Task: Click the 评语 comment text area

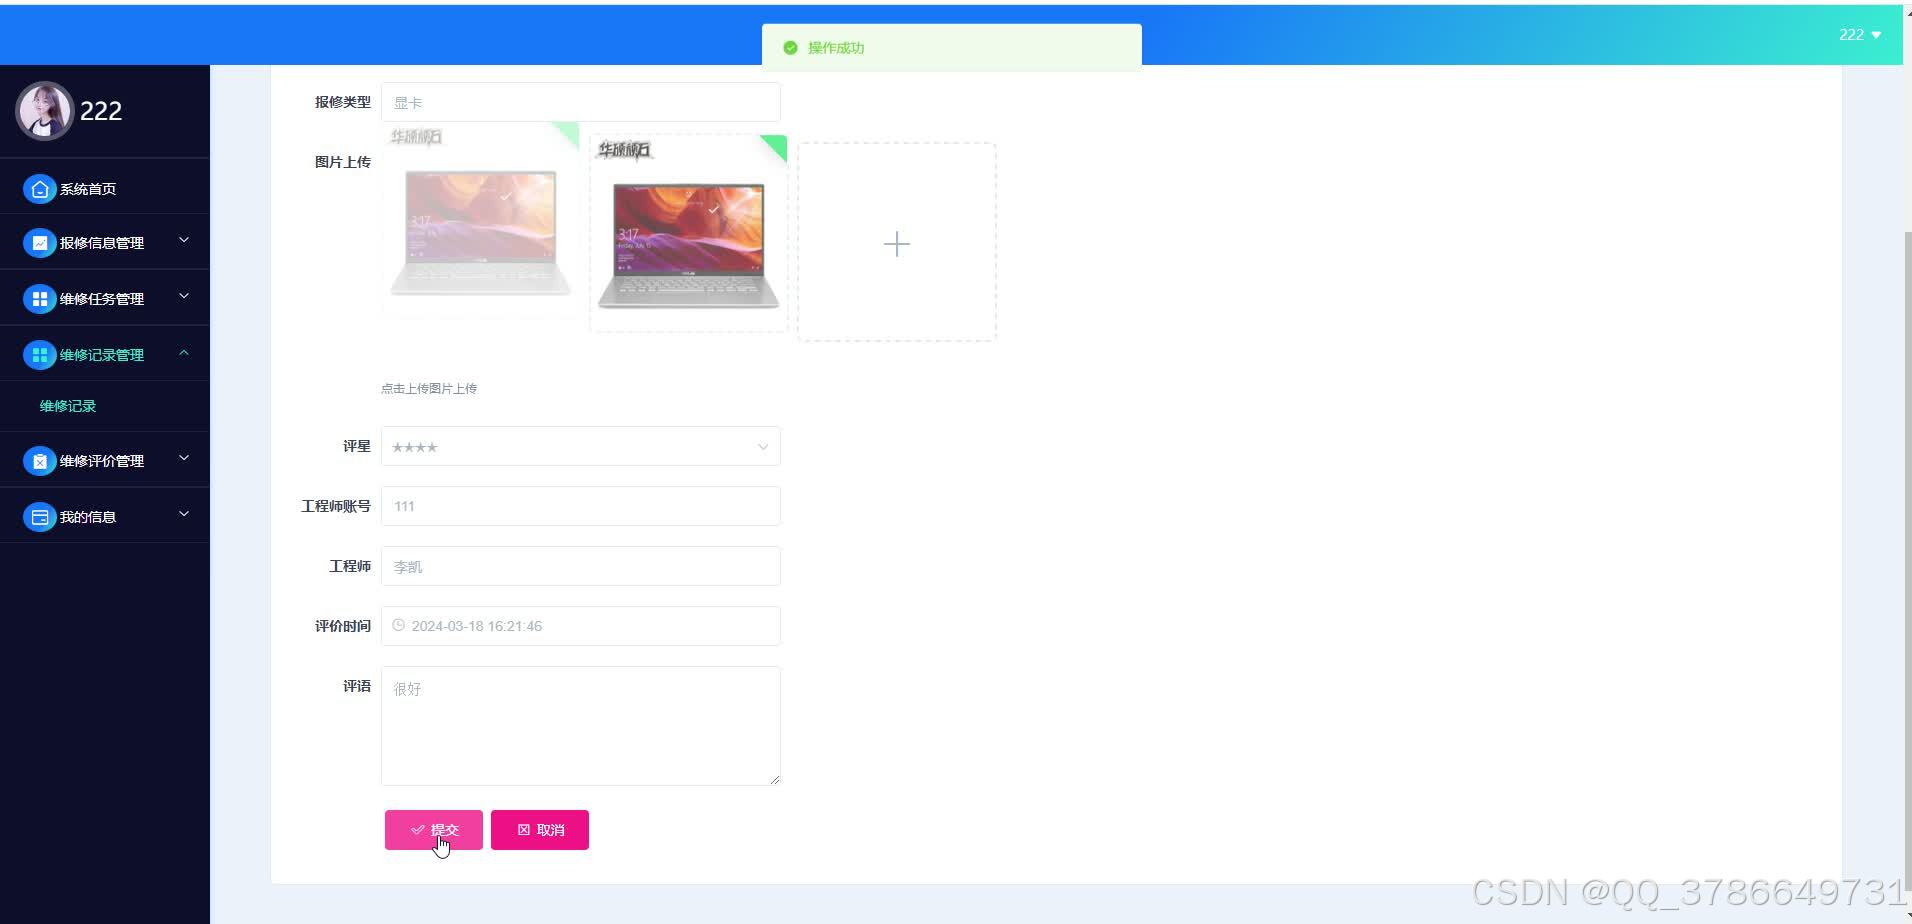Action: click(580, 725)
